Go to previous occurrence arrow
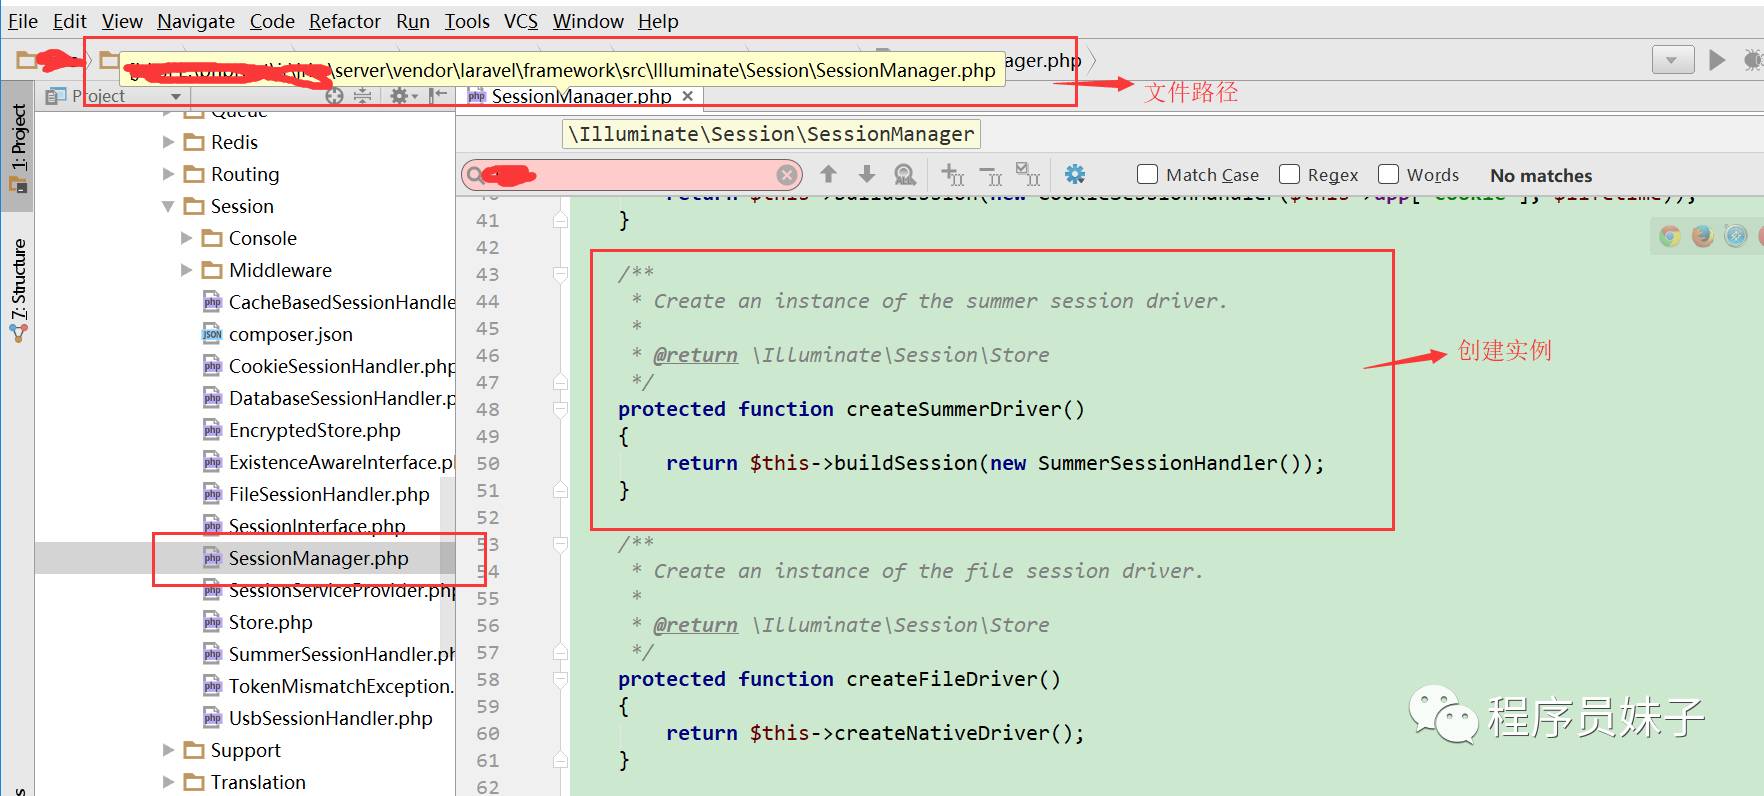 (x=828, y=174)
